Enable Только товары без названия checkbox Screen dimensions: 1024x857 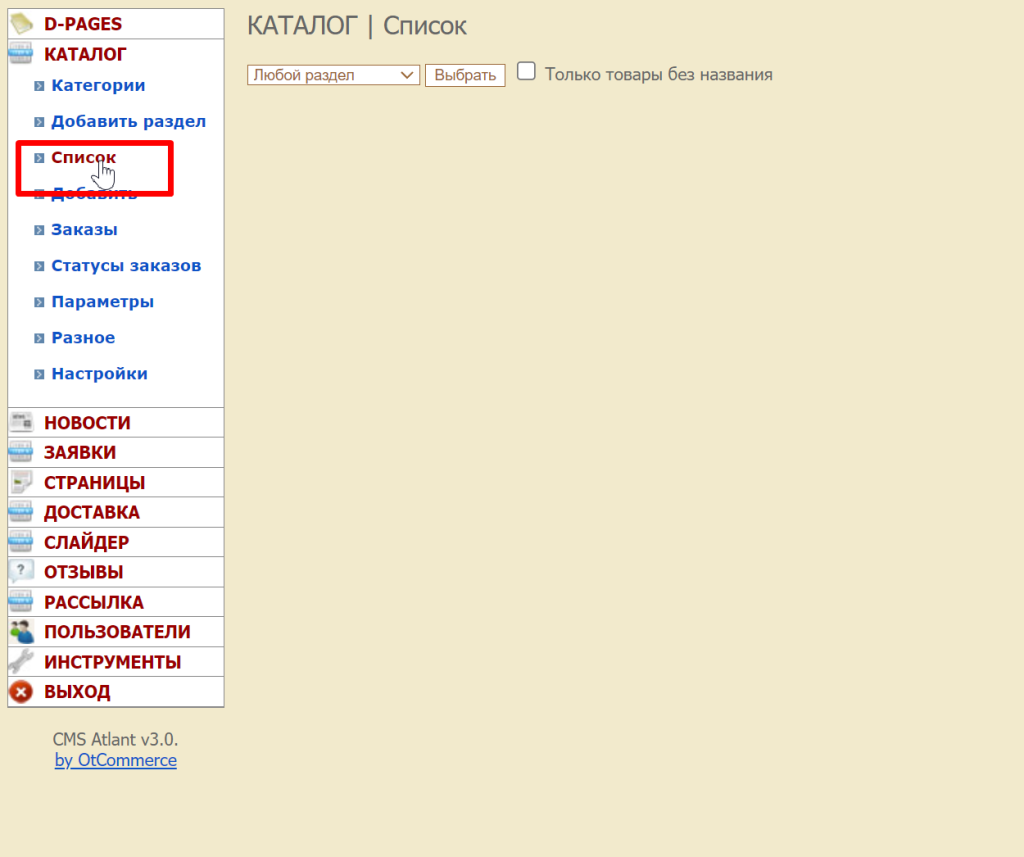(526, 71)
